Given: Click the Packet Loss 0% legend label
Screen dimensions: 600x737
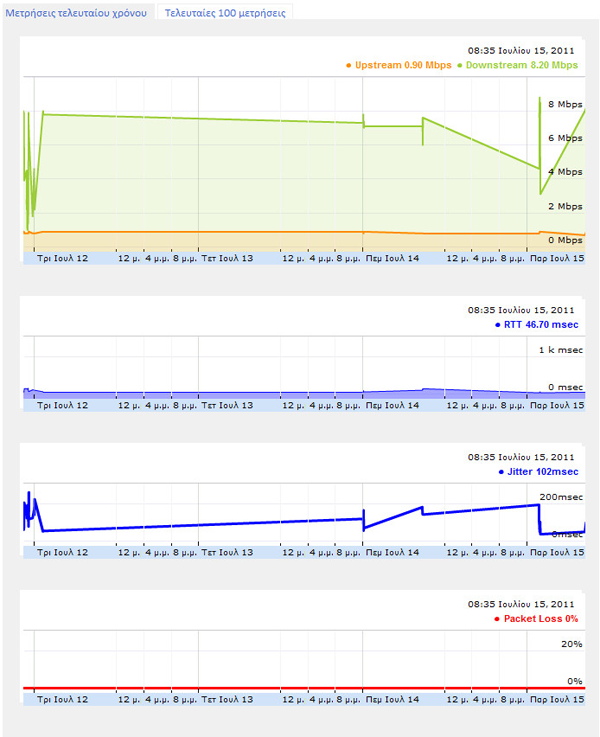Looking at the screenshot, I should pyautogui.click(x=541, y=619).
